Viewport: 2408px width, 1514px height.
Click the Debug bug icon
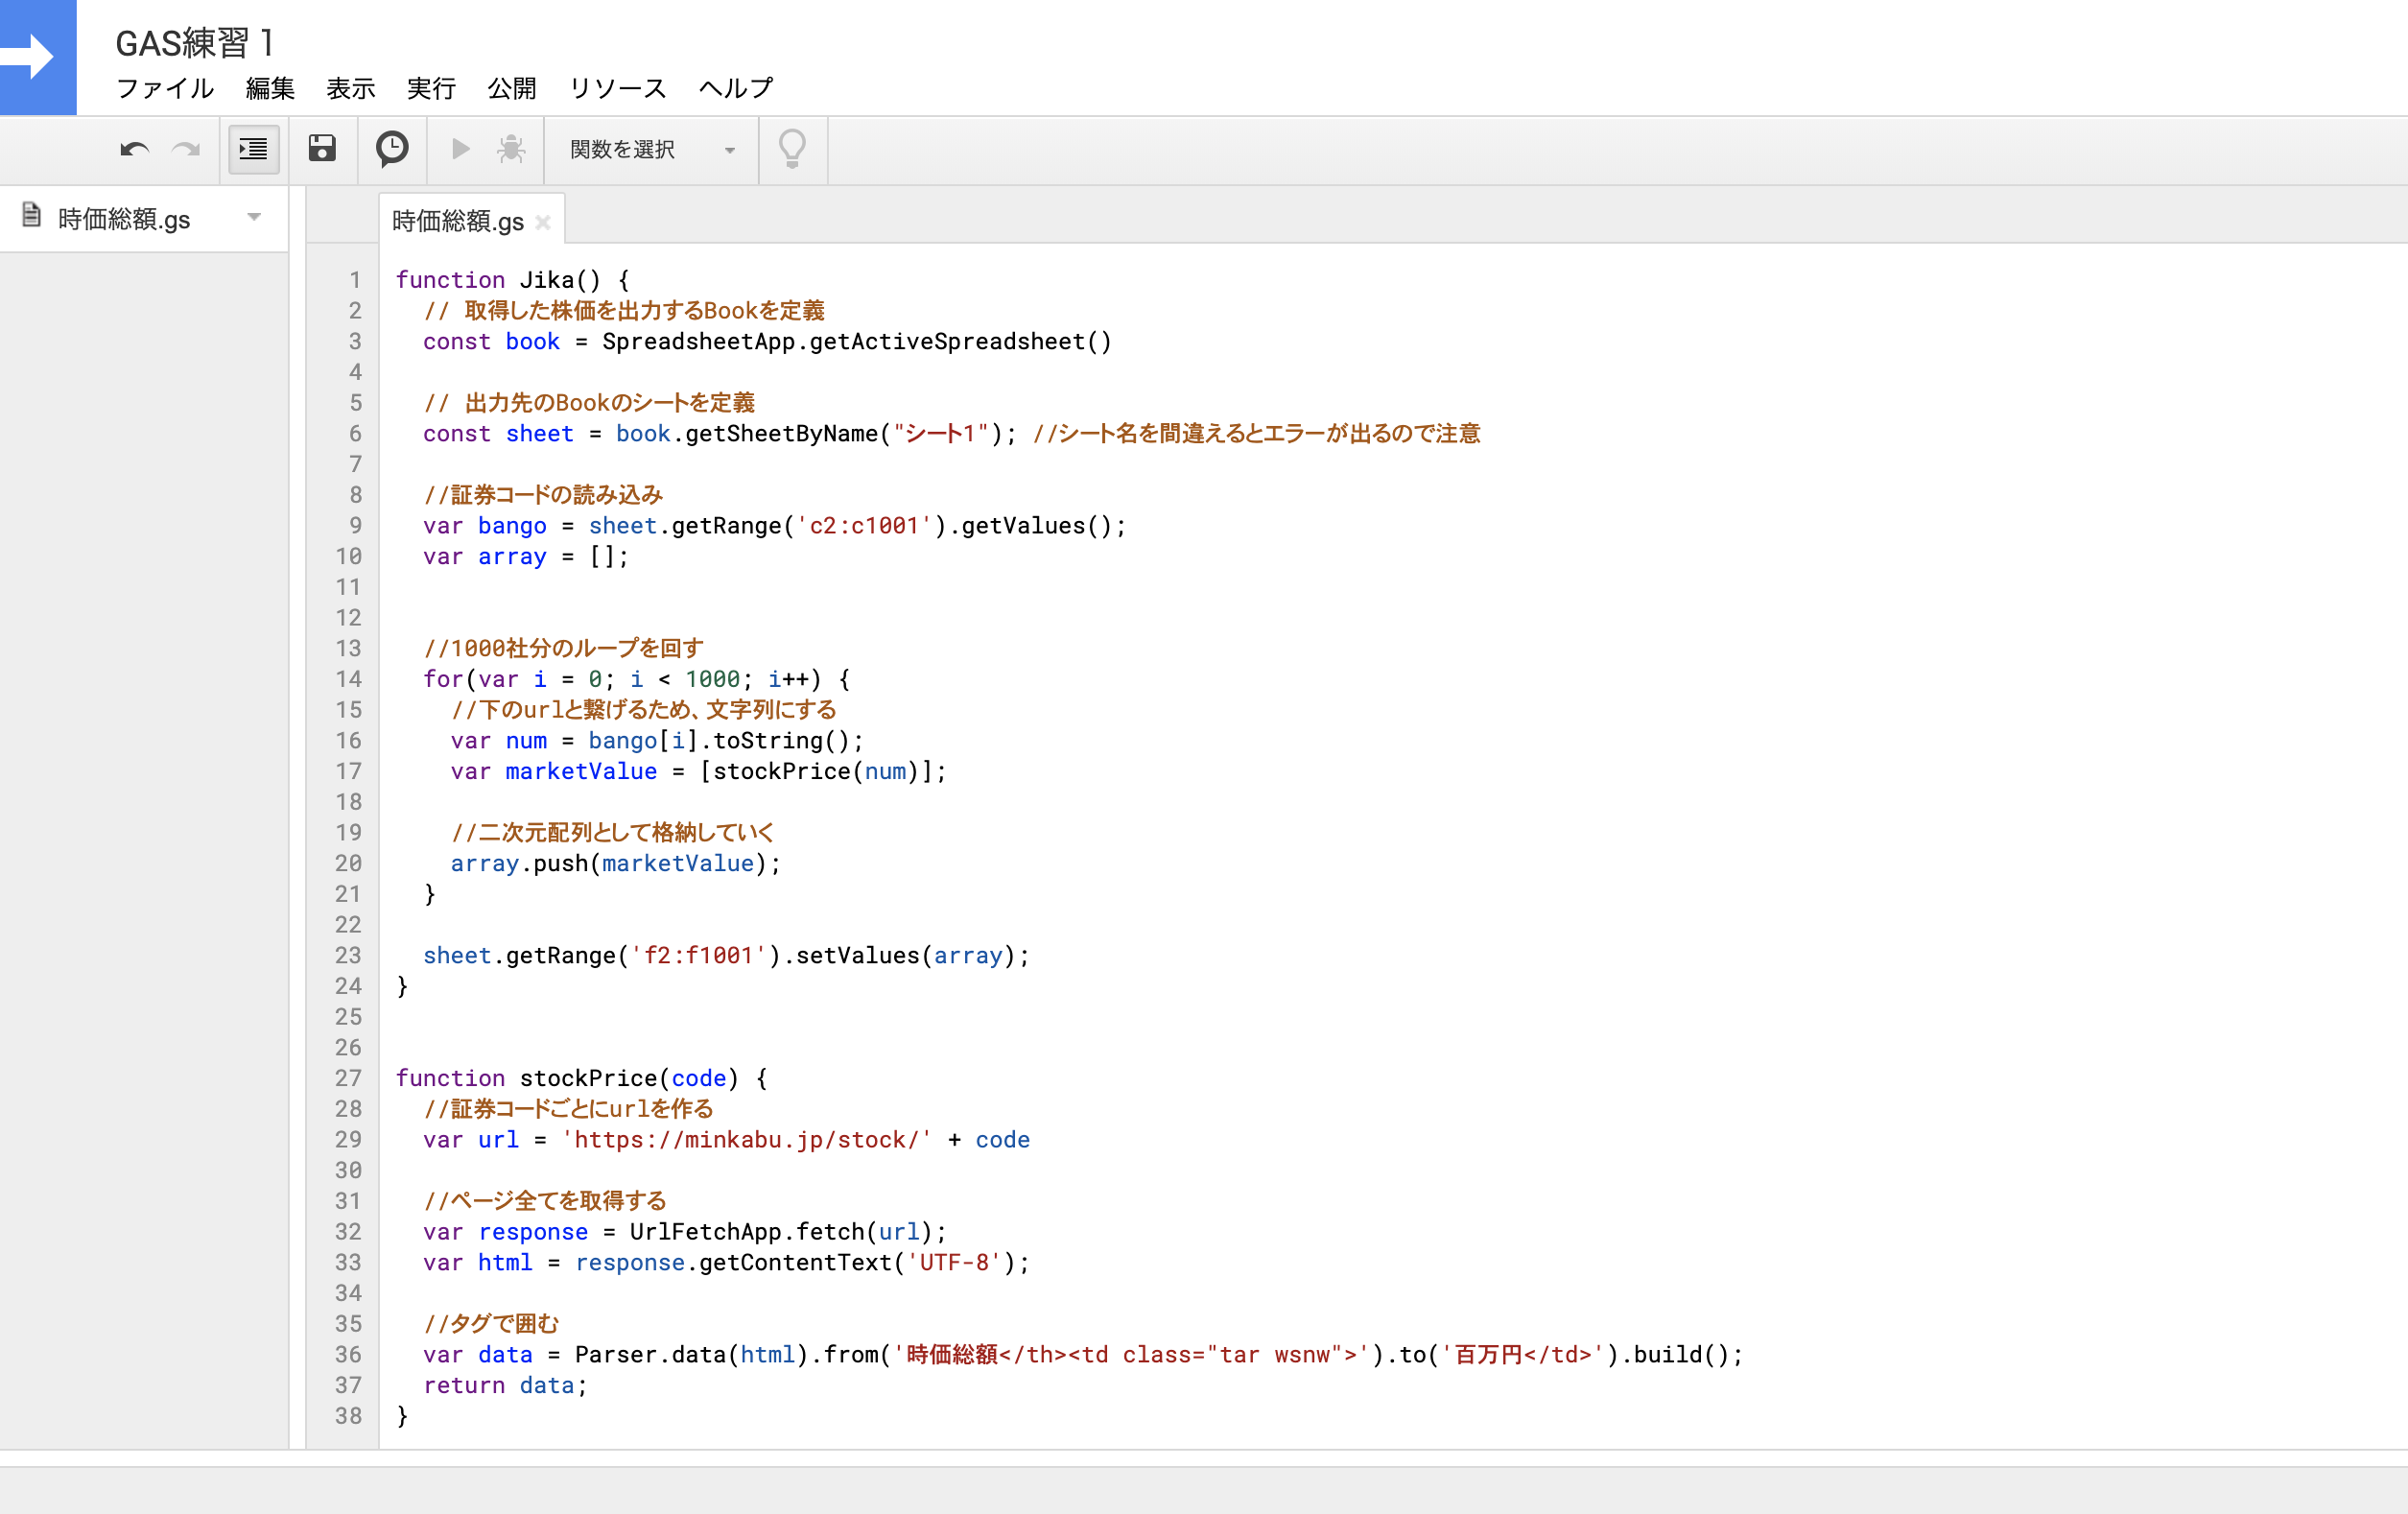pos(511,149)
